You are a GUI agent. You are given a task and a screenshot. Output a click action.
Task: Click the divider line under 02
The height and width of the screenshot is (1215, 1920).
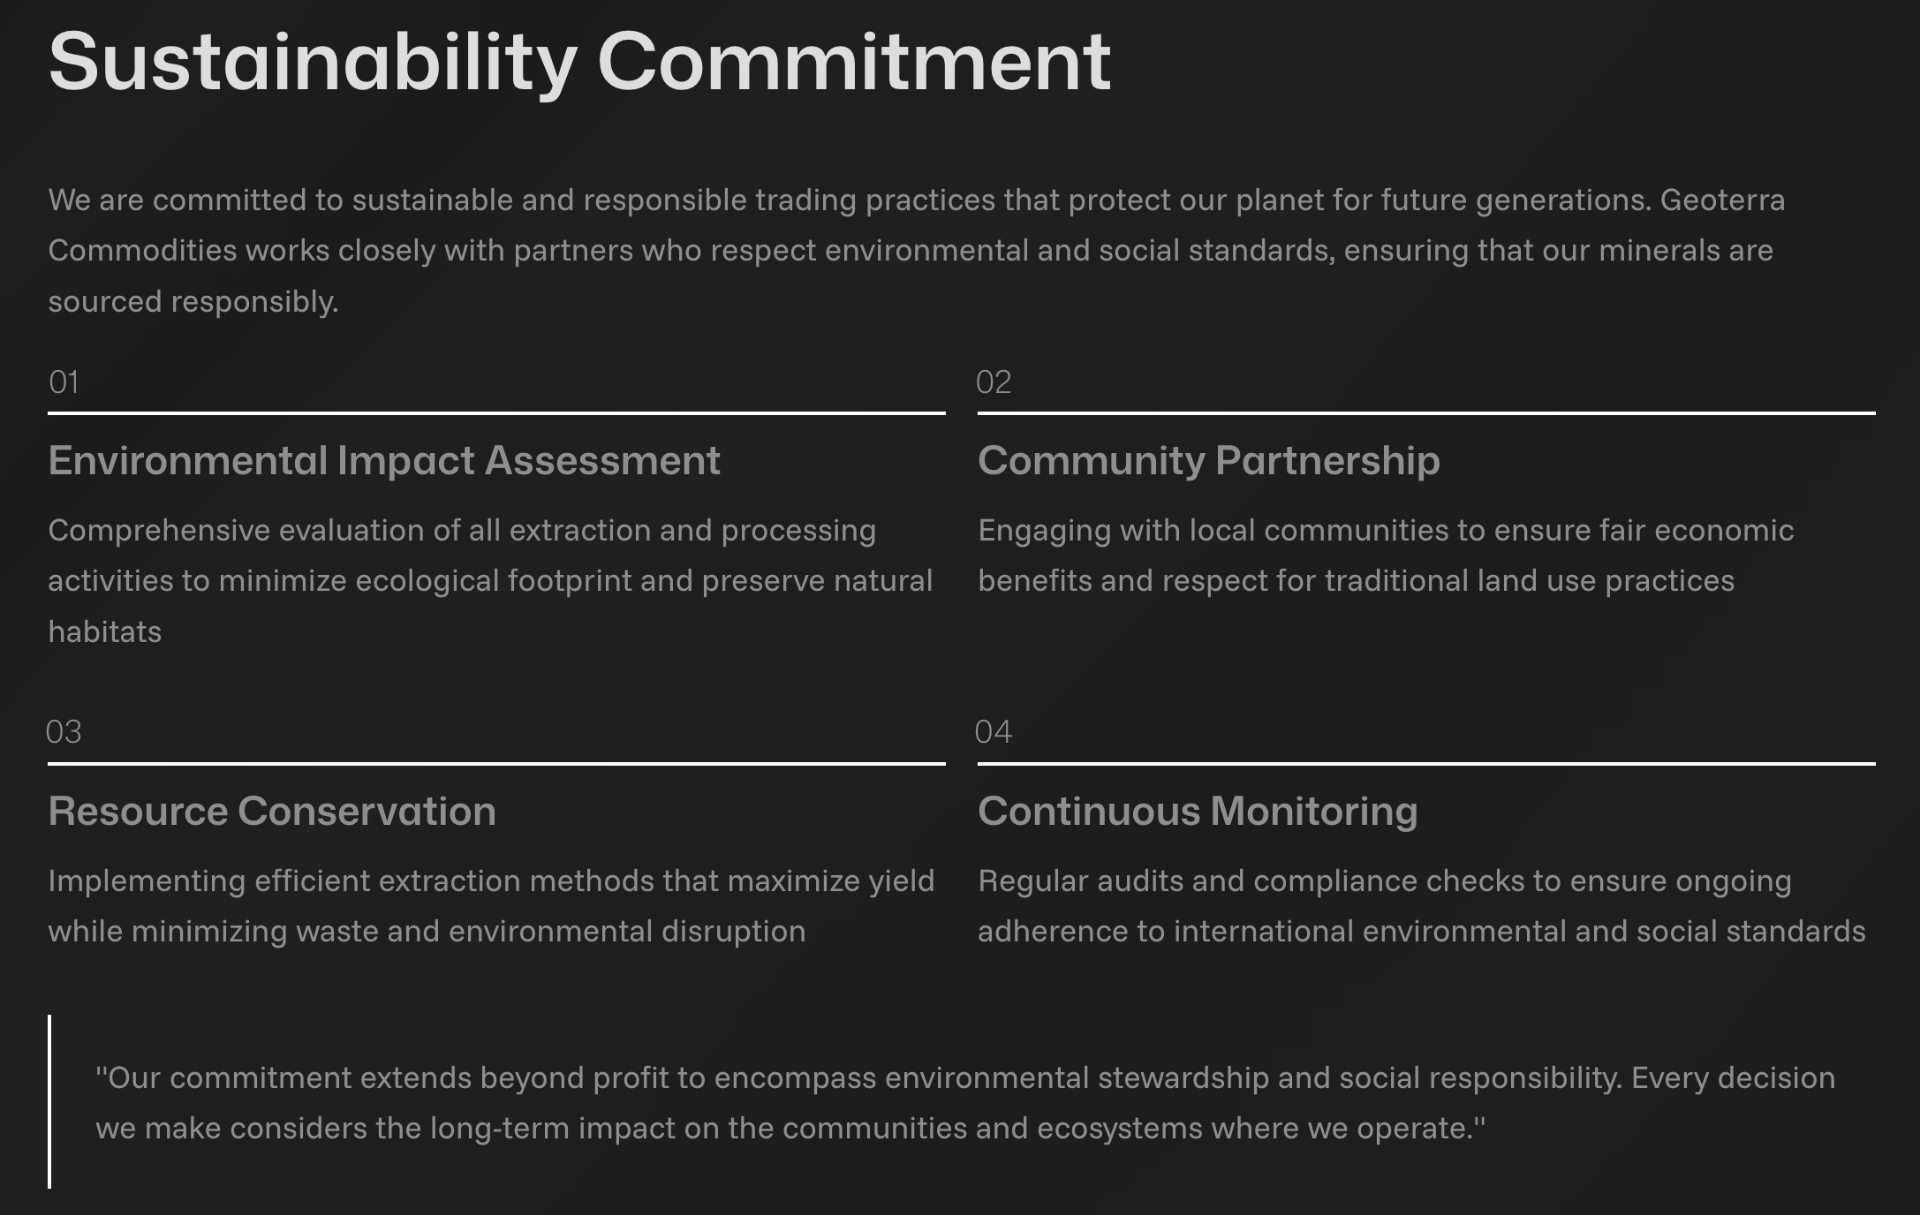(1426, 412)
